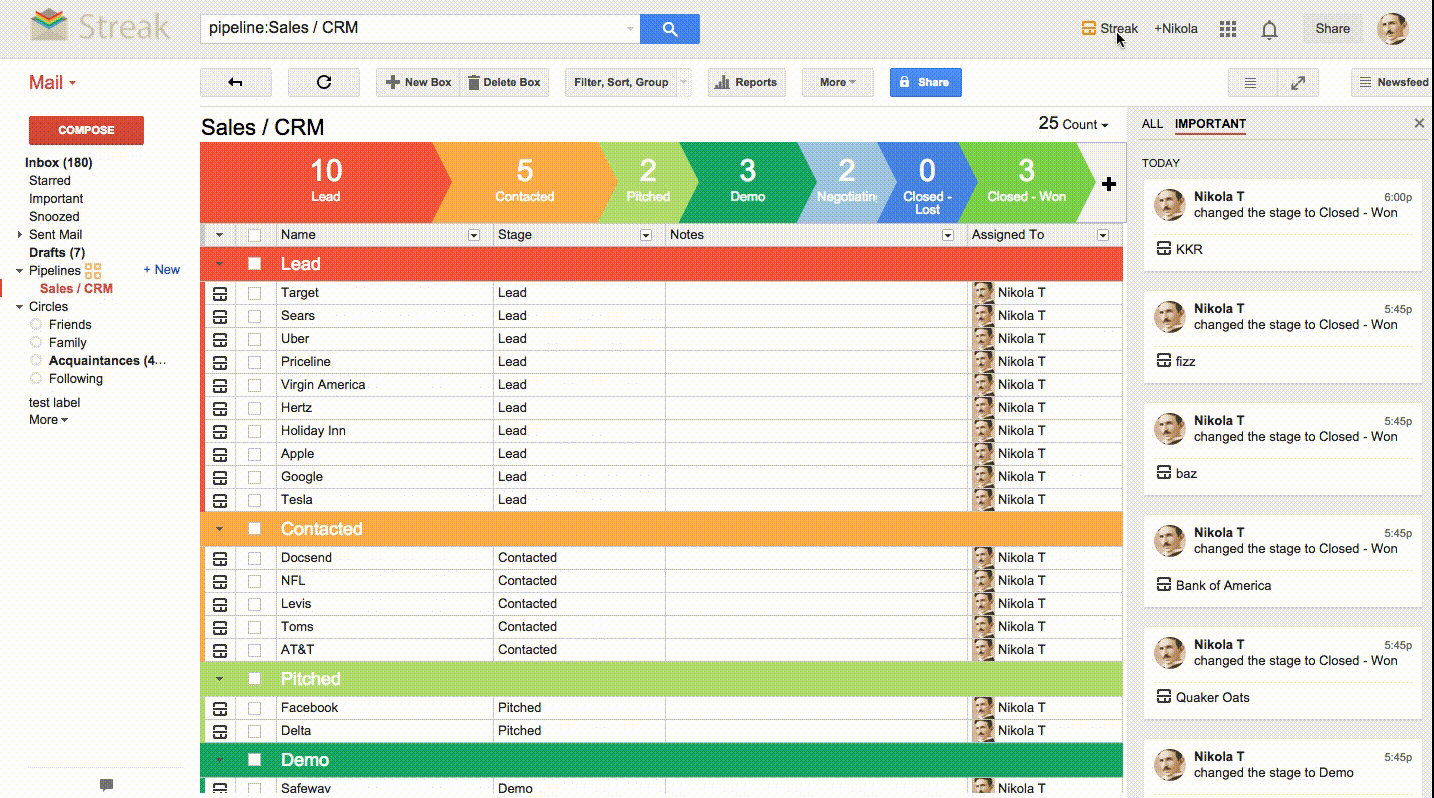Collapse the Pitched group
1434x798 pixels.
pos(219,679)
